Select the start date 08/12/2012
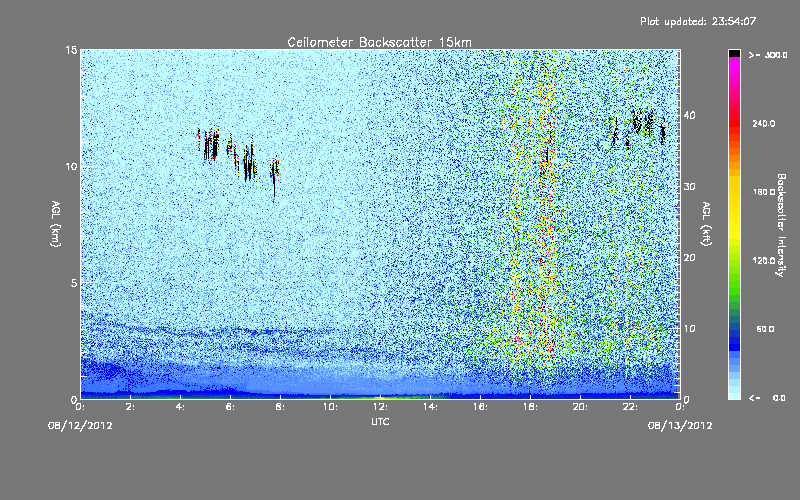Image resolution: width=800 pixels, height=500 pixels. (x=80, y=426)
